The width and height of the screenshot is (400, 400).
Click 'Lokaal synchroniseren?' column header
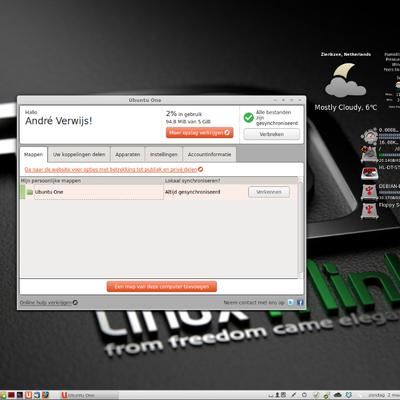pyautogui.click(x=193, y=181)
